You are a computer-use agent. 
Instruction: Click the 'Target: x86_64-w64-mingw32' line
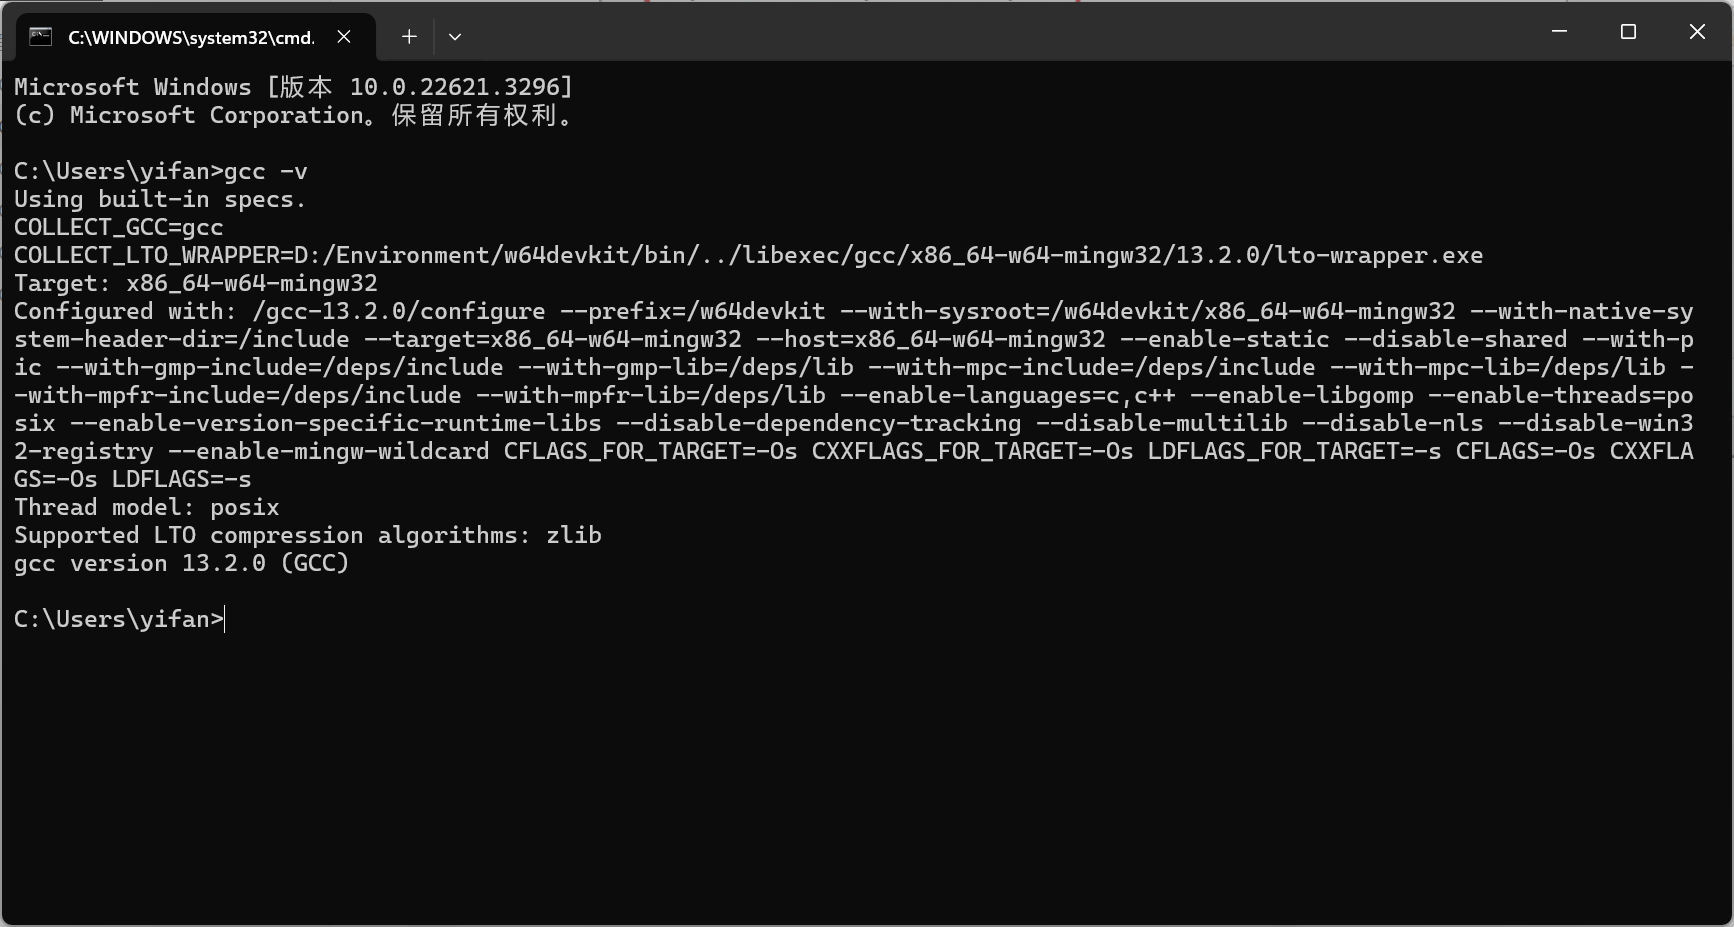[x=196, y=283]
